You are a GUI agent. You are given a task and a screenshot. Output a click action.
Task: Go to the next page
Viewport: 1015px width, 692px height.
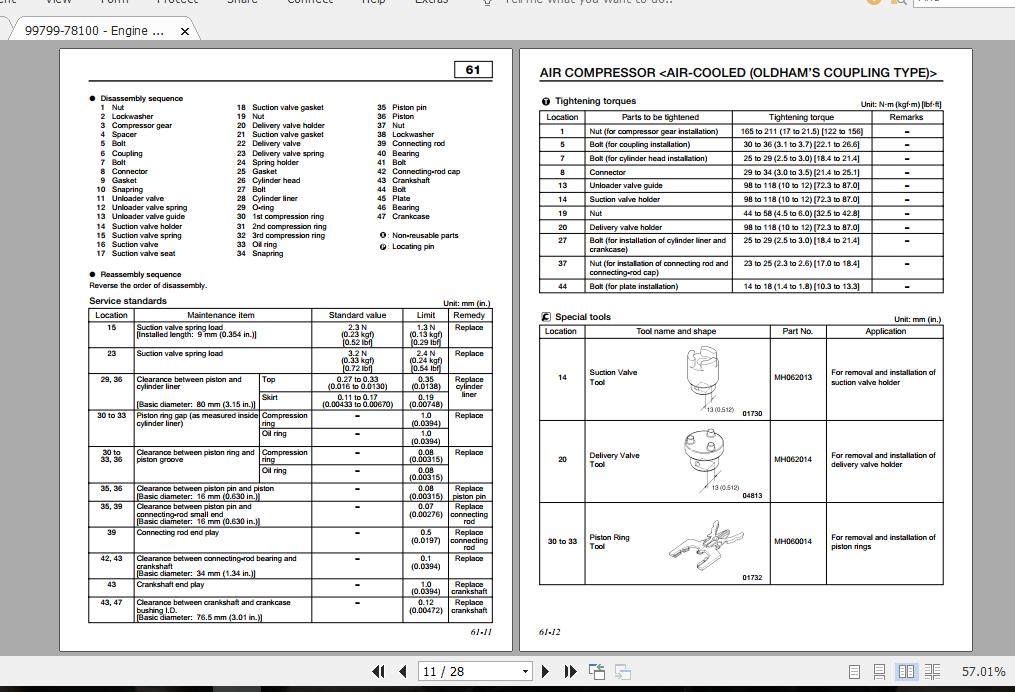coord(545,671)
